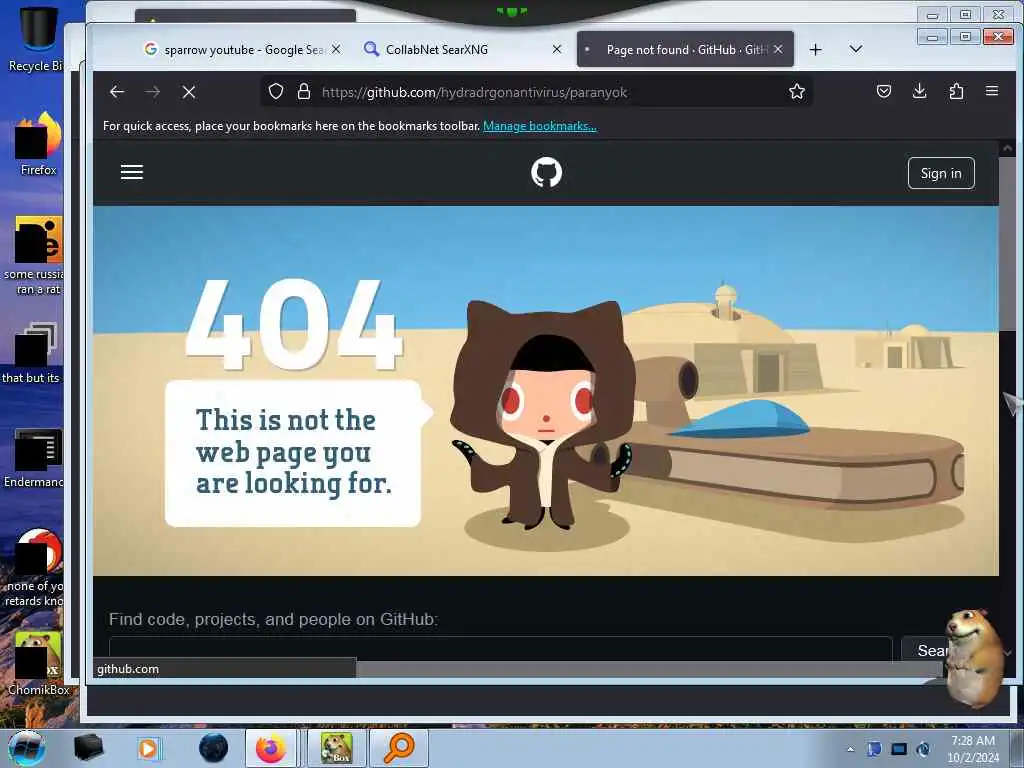Open the Manage bookmarks link
The image size is (1024, 768).
pyautogui.click(x=539, y=126)
